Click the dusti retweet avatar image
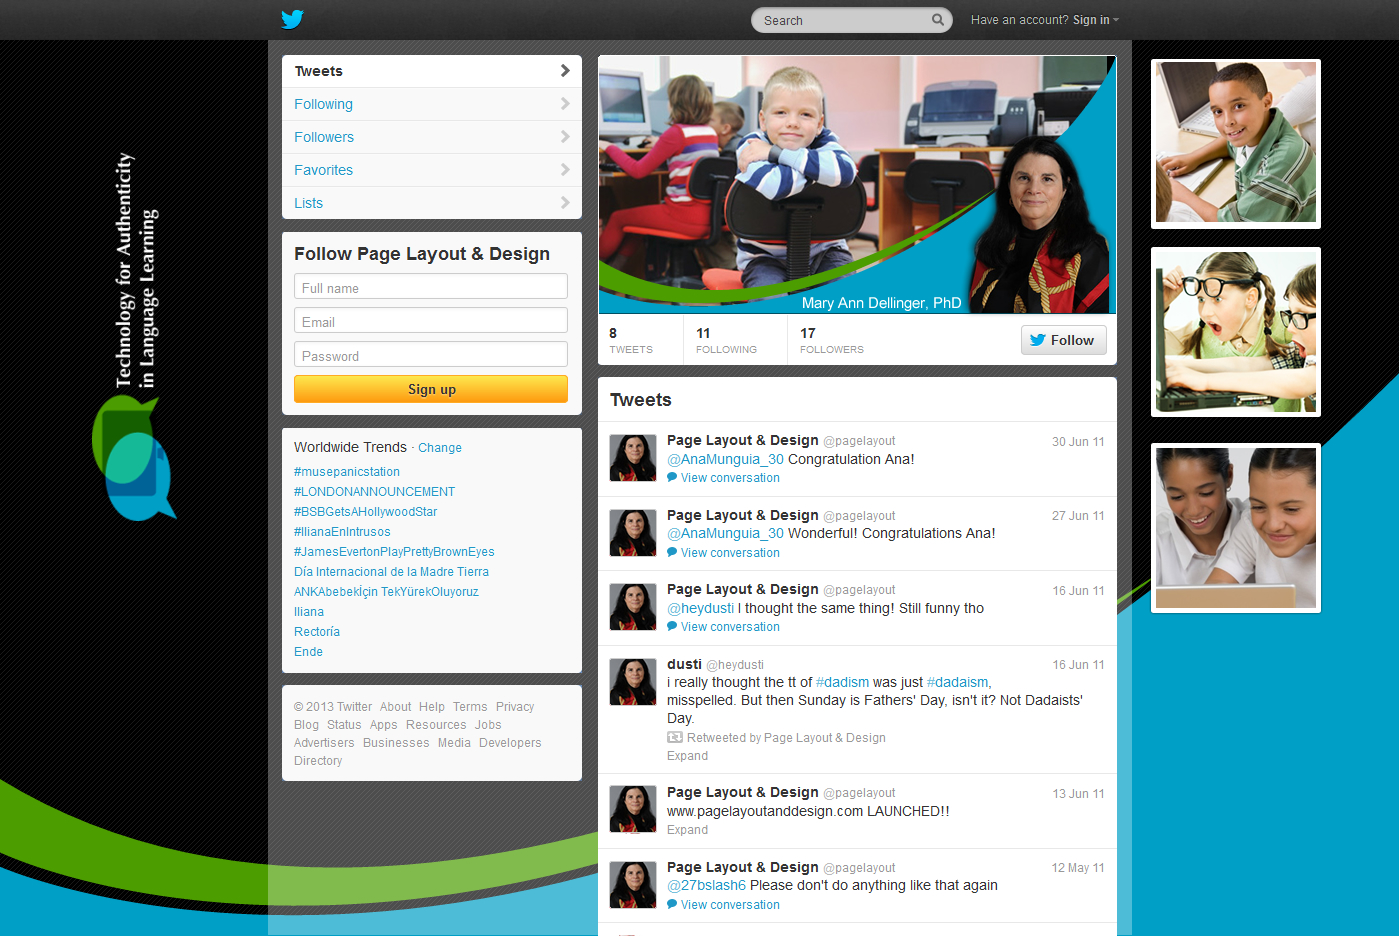The image size is (1399, 936). [633, 682]
